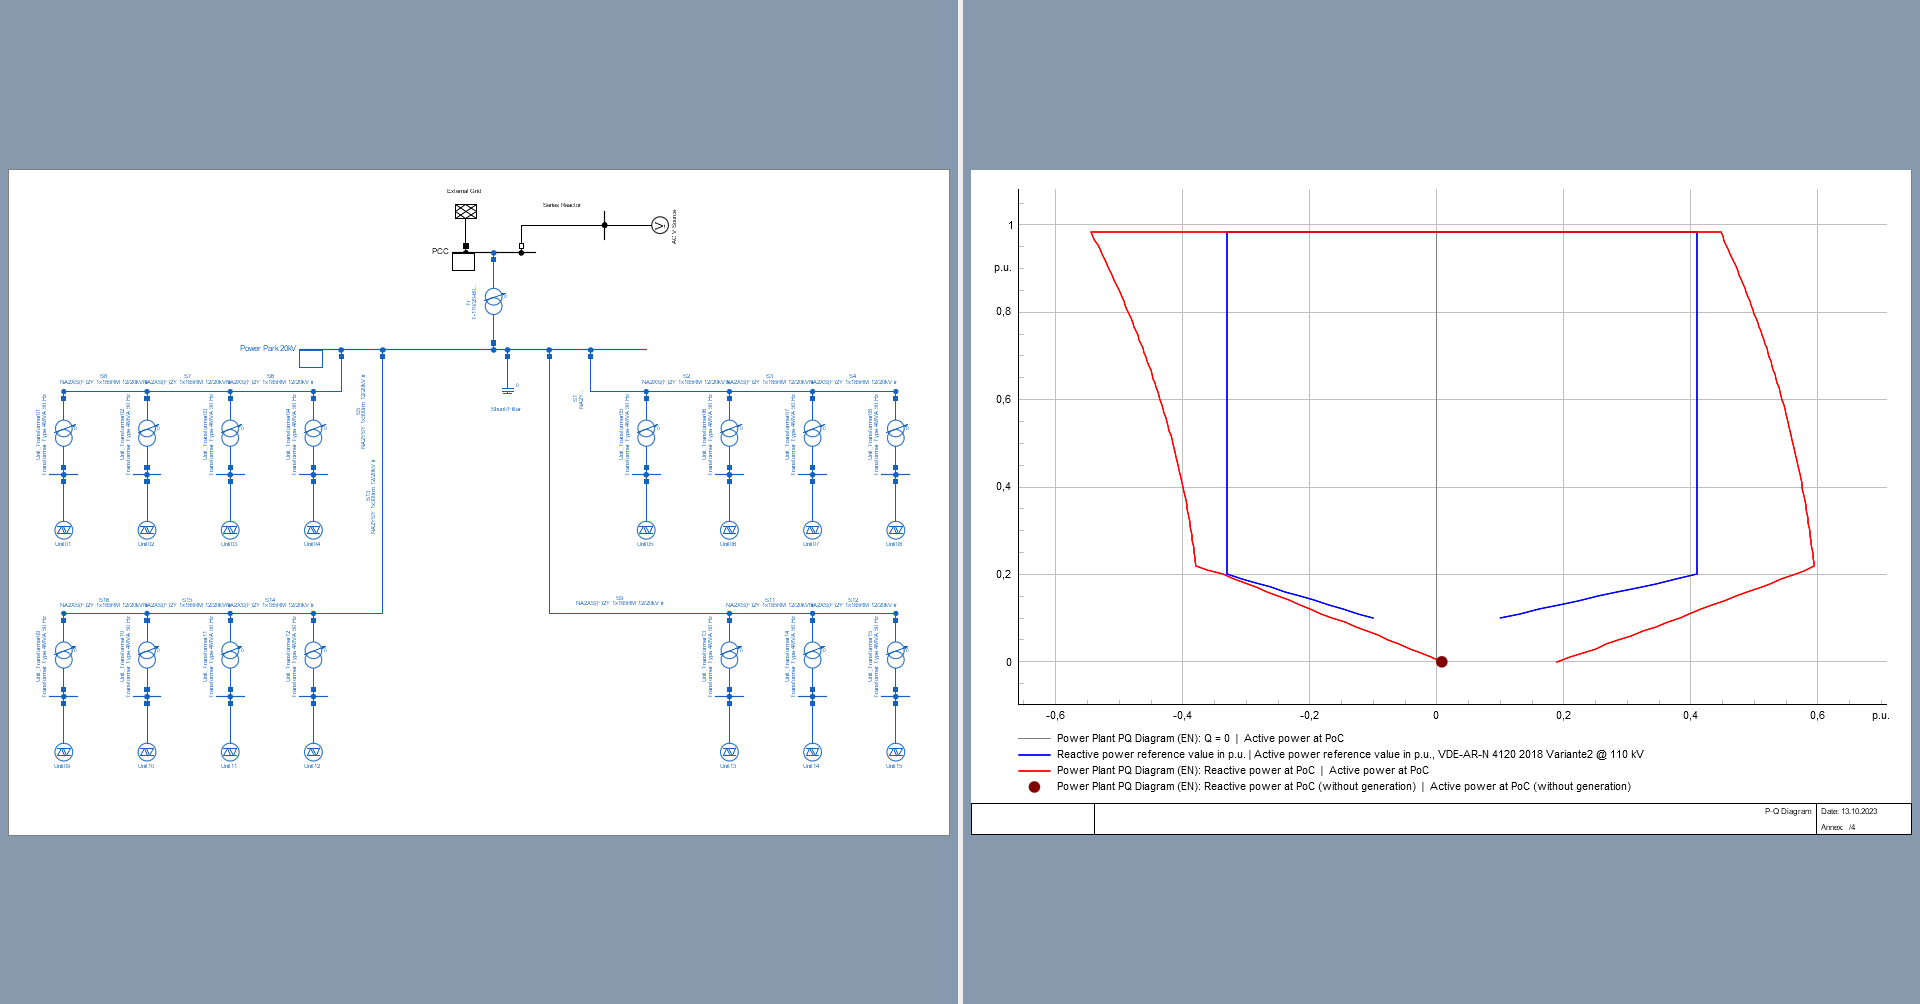Select the Unit 10 generator symbol
Viewport: 1920px width, 1004px height.
[x=147, y=752]
